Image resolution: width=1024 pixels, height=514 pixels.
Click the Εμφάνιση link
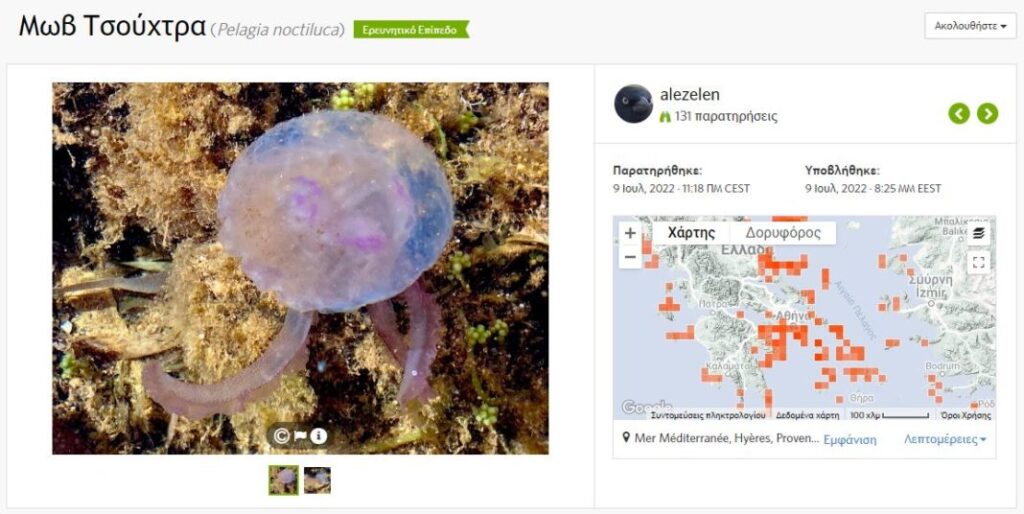pyautogui.click(x=850, y=440)
